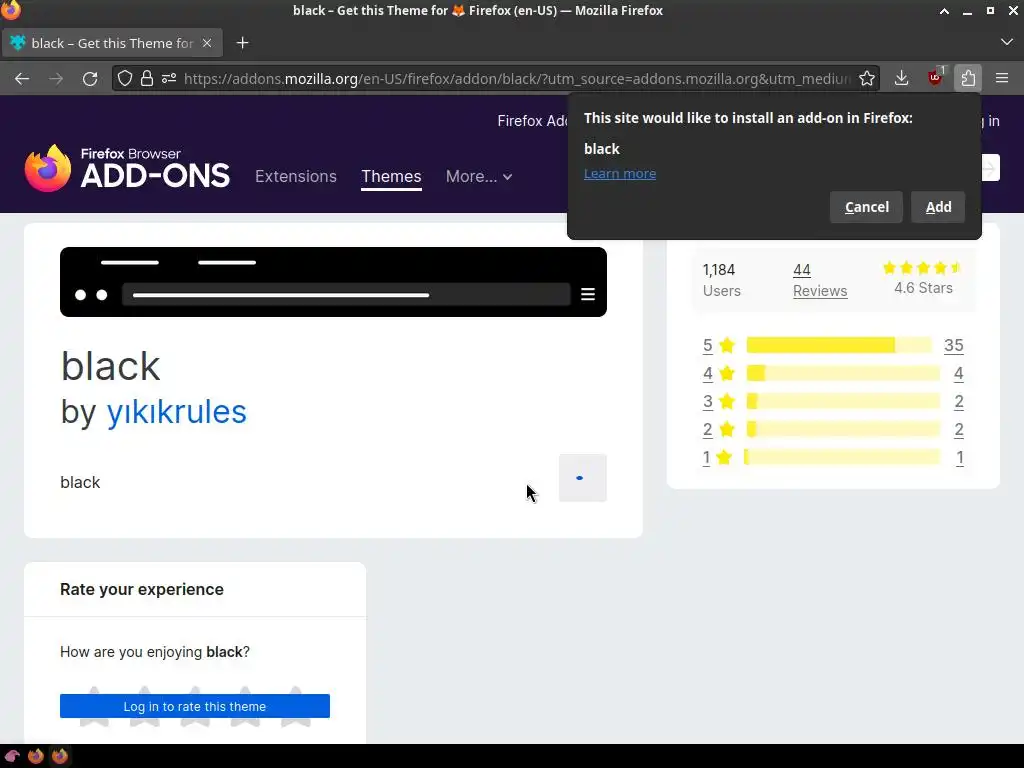
Task: Click the 35 count for five stars
Action: click(953, 345)
